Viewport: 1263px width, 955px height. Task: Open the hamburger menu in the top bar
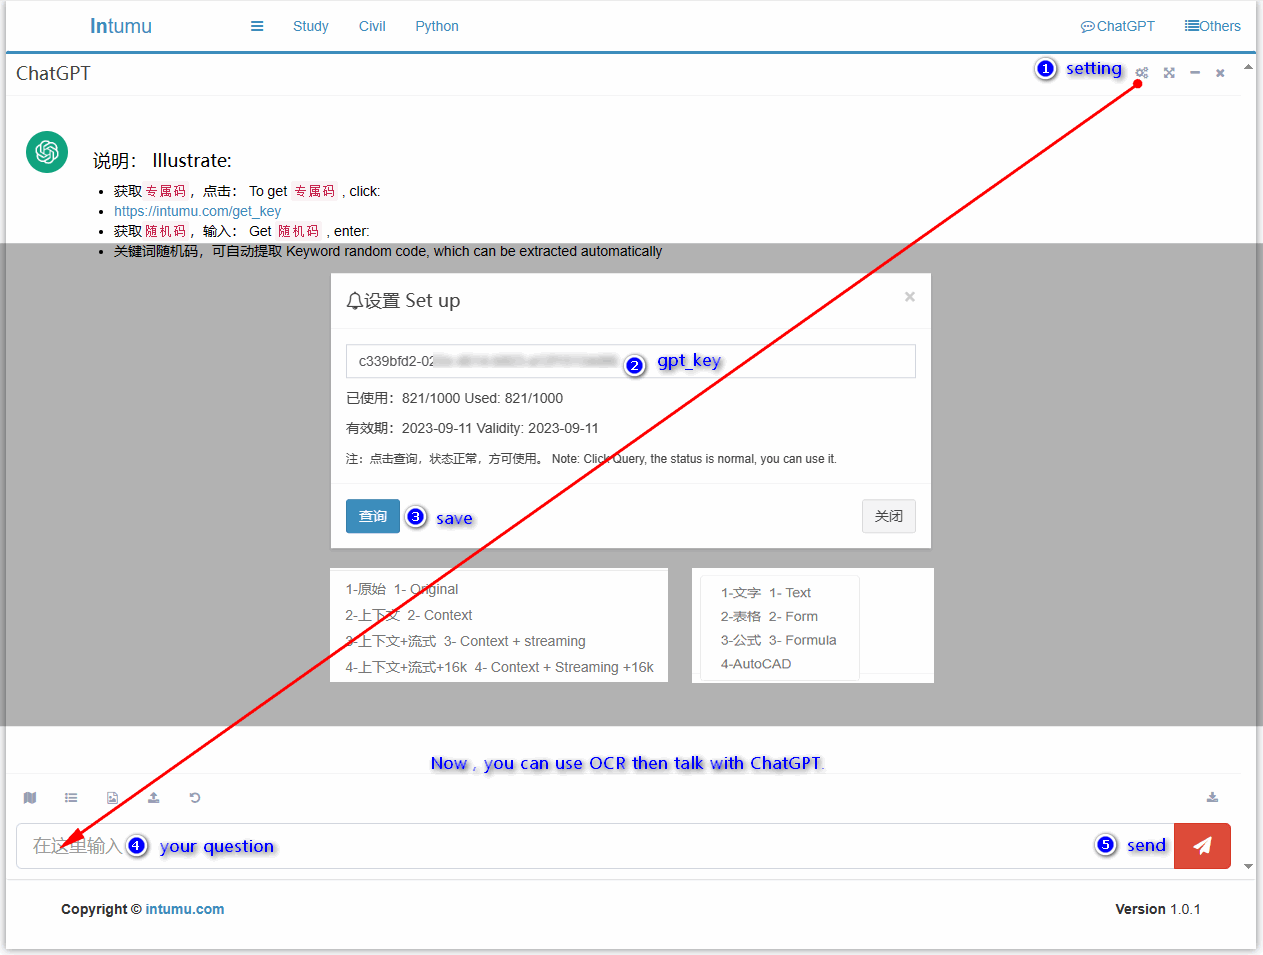pos(257,26)
